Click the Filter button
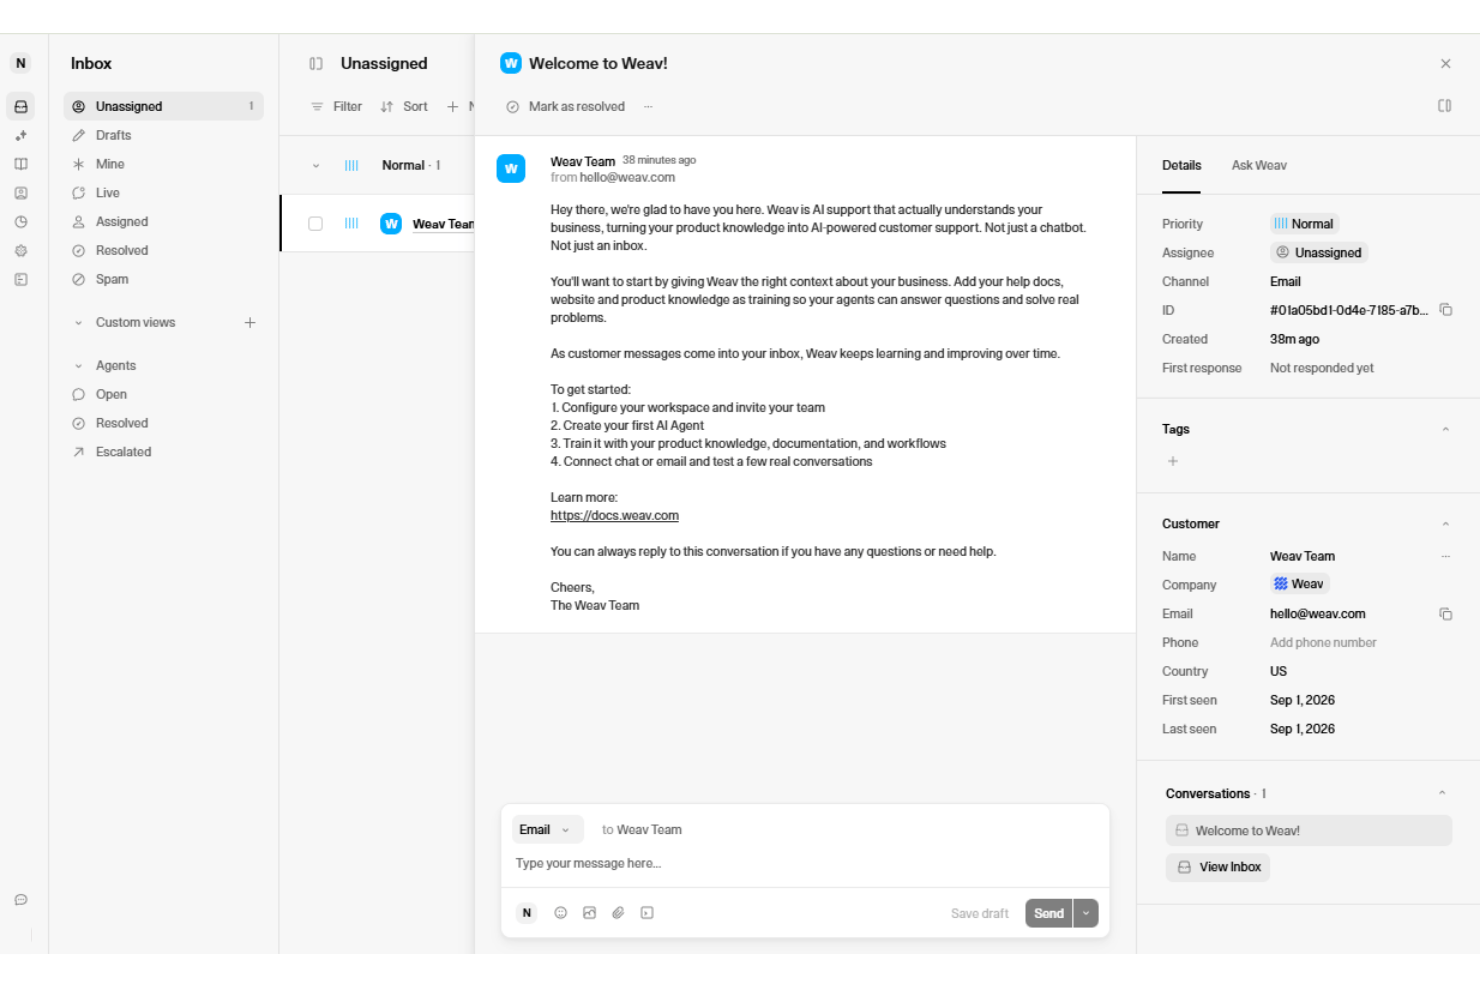The height and width of the screenshot is (987, 1480). click(x=337, y=106)
